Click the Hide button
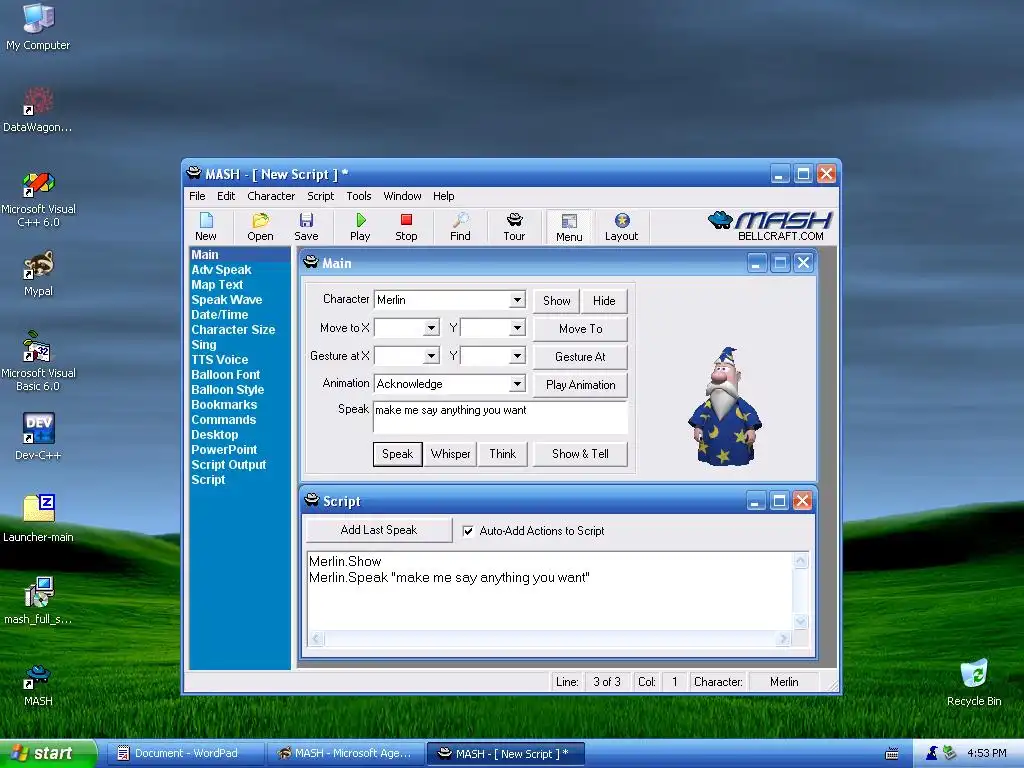The width and height of the screenshot is (1024, 768). [x=604, y=301]
